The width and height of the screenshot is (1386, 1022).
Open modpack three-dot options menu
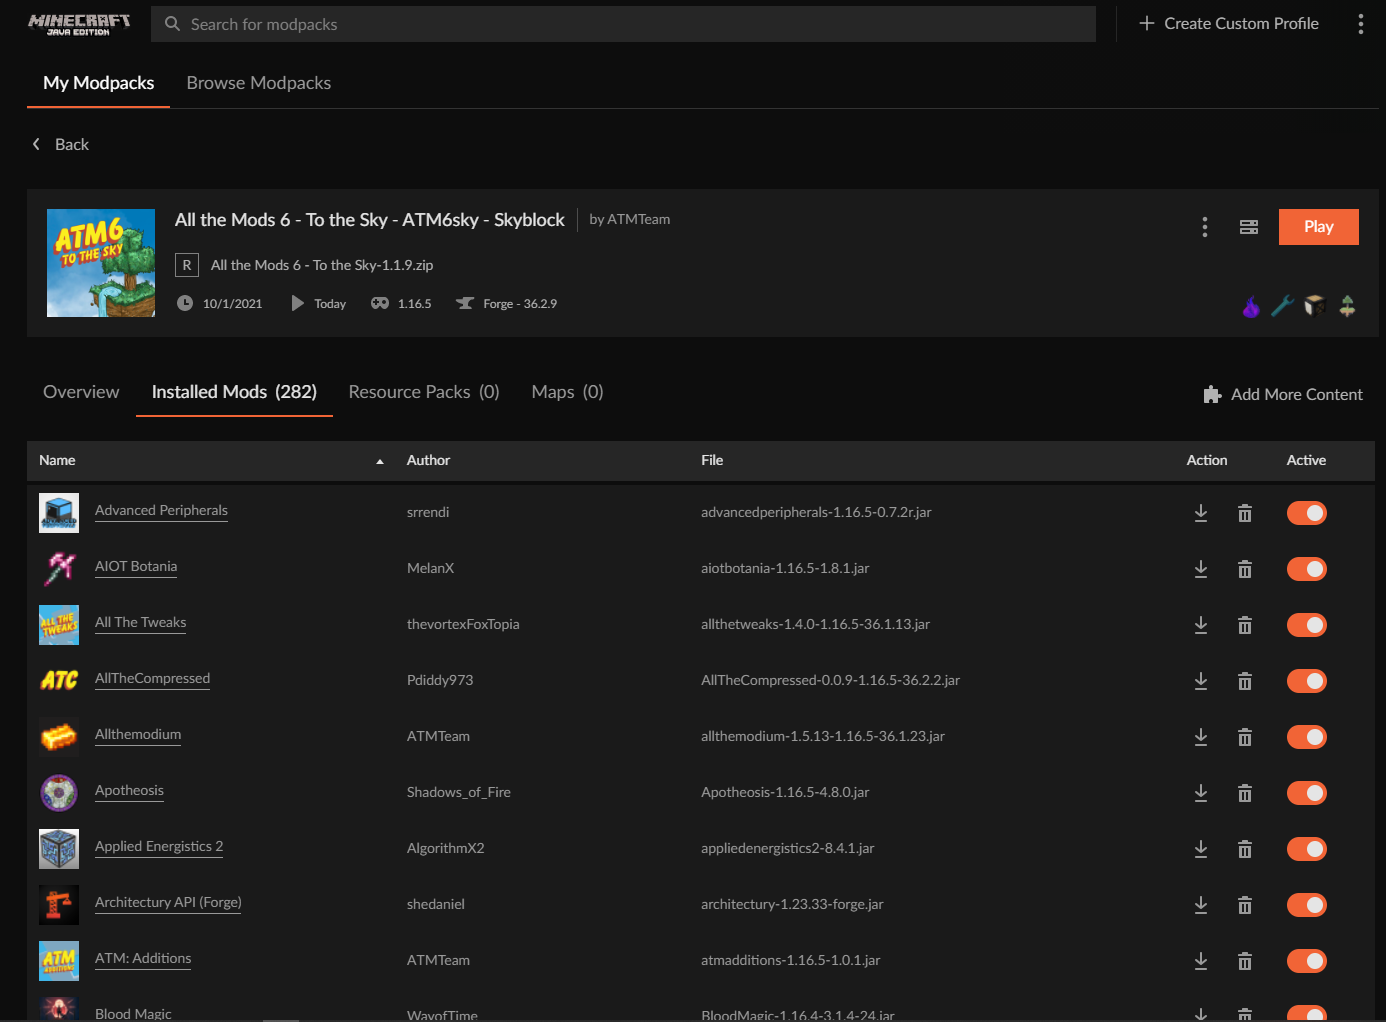tap(1205, 227)
